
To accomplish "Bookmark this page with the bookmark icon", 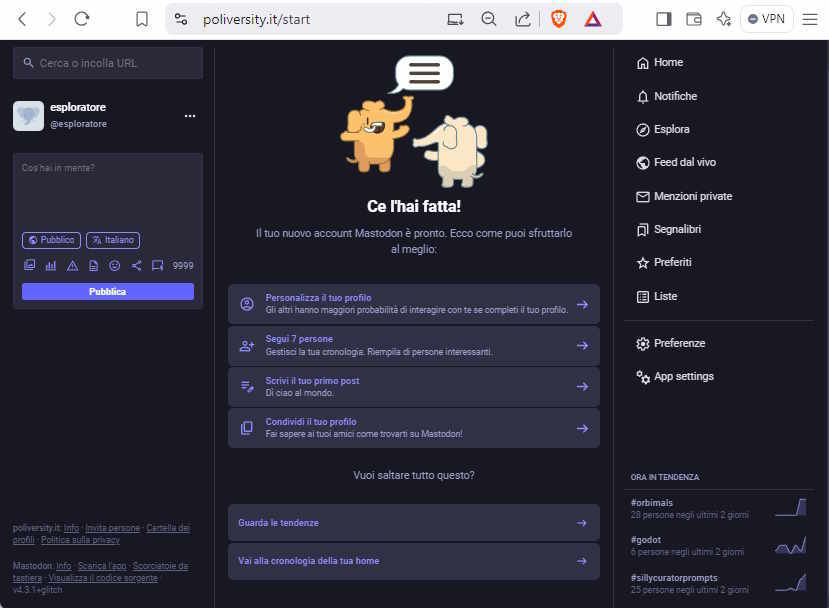I will tap(142, 20).
